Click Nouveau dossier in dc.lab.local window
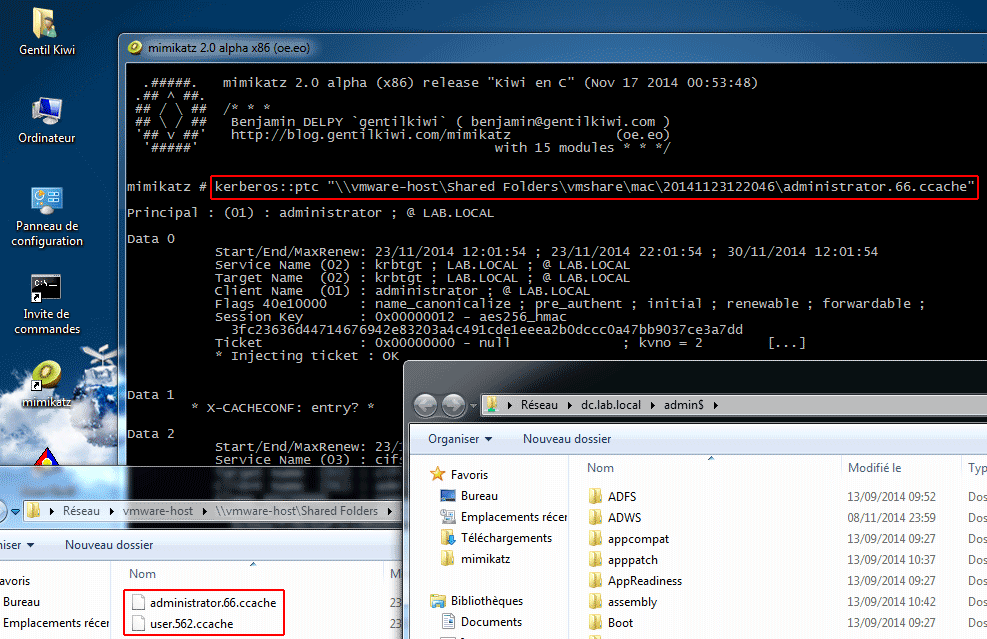 [x=567, y=439]
